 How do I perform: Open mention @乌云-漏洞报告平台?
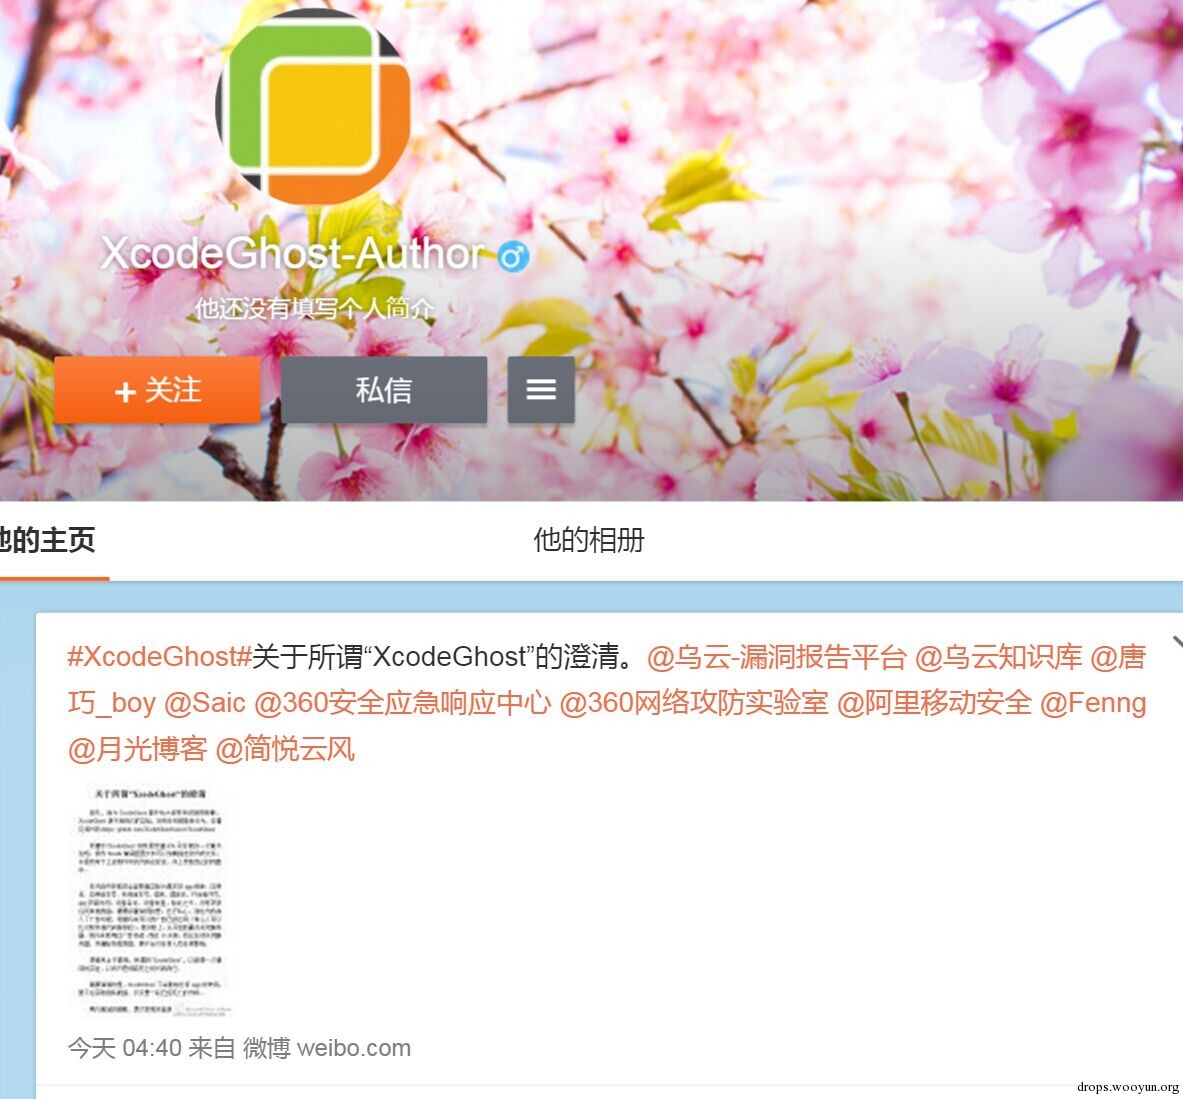776,657
